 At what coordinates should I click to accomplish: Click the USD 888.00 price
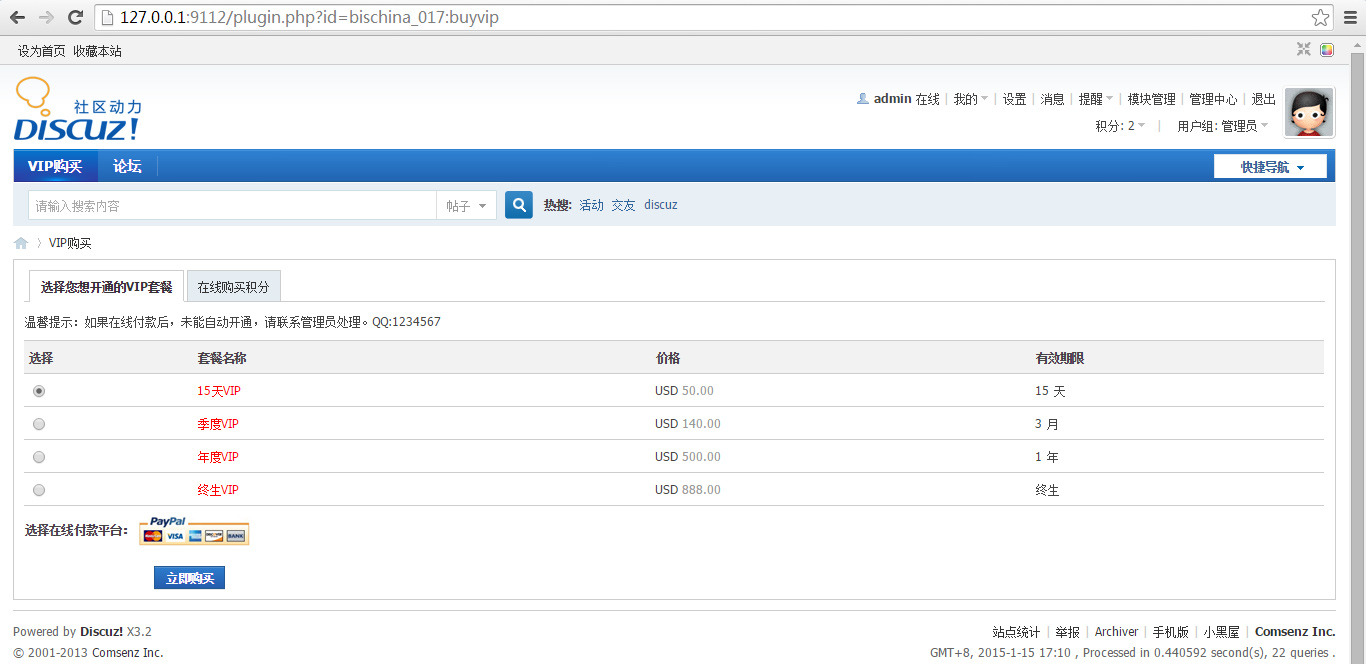pos(688,490)
